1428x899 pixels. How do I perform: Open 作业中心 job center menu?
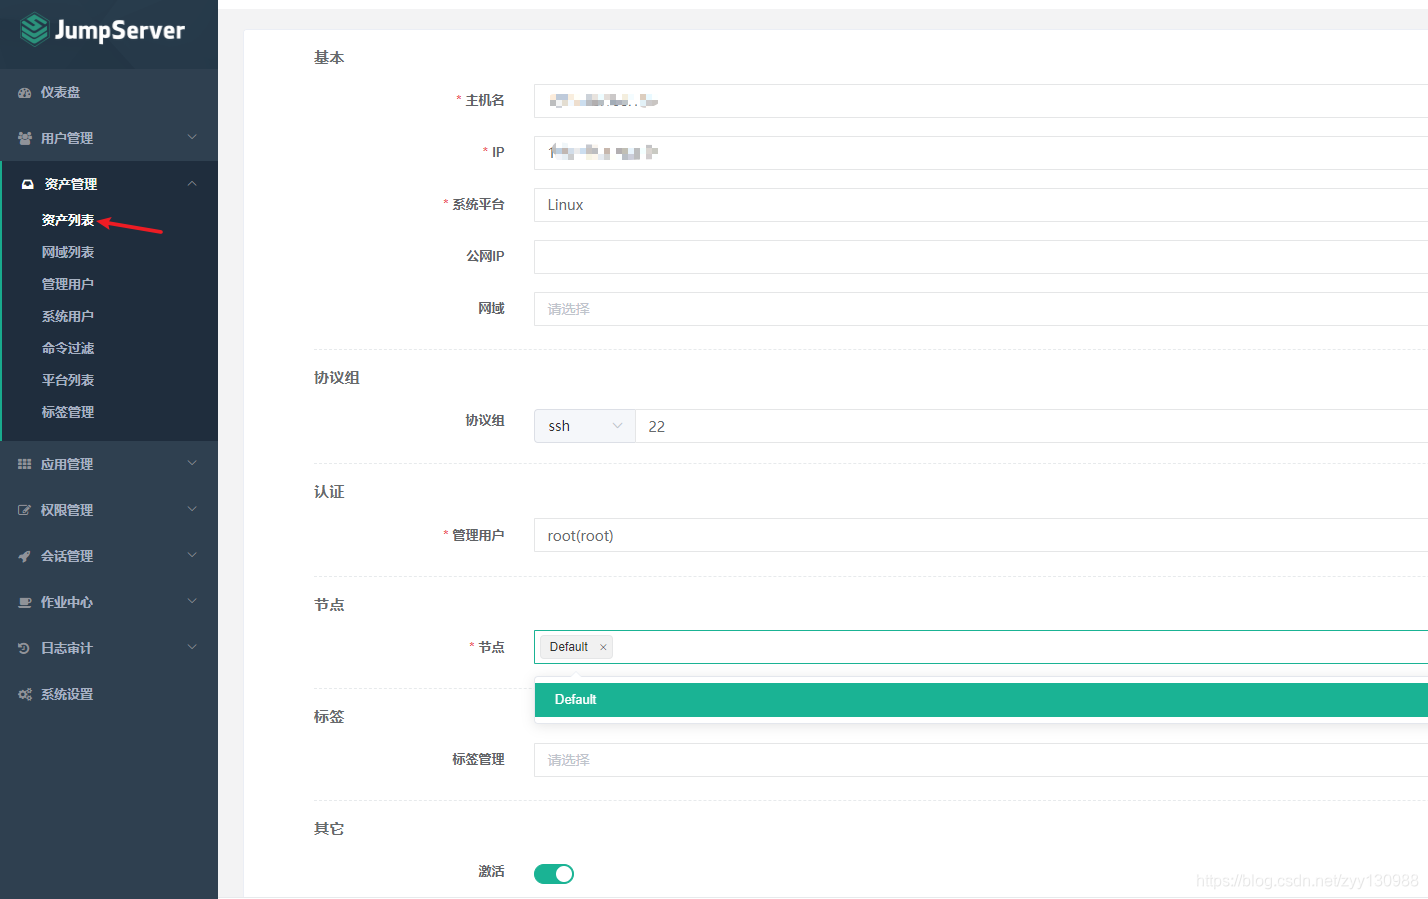click(109, 602)
